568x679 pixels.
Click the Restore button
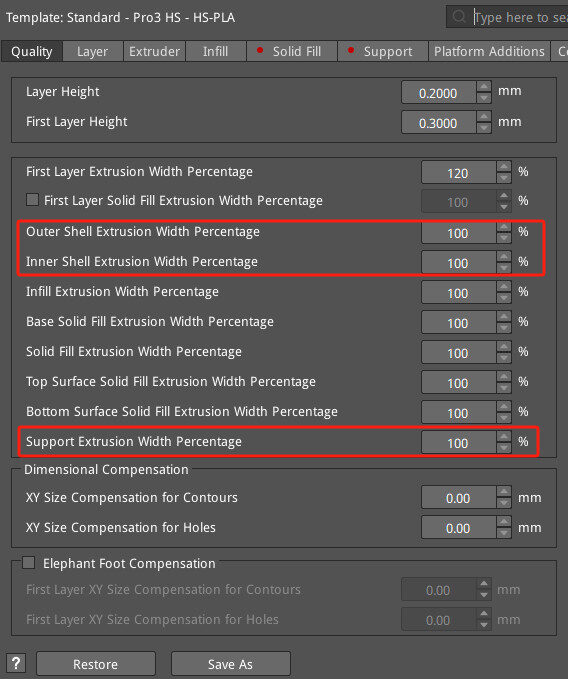[96, 664]
